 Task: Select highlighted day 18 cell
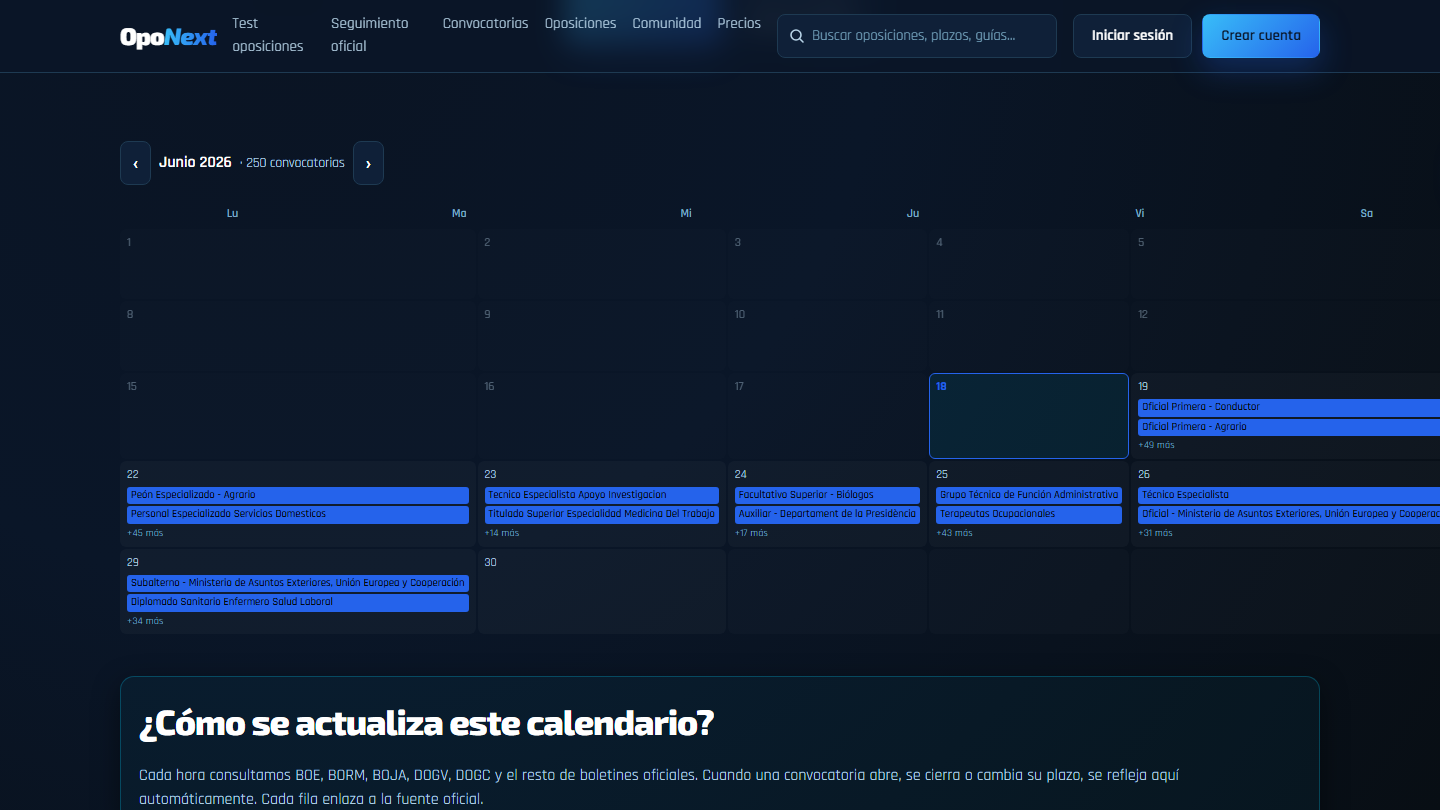point(1029,416)
